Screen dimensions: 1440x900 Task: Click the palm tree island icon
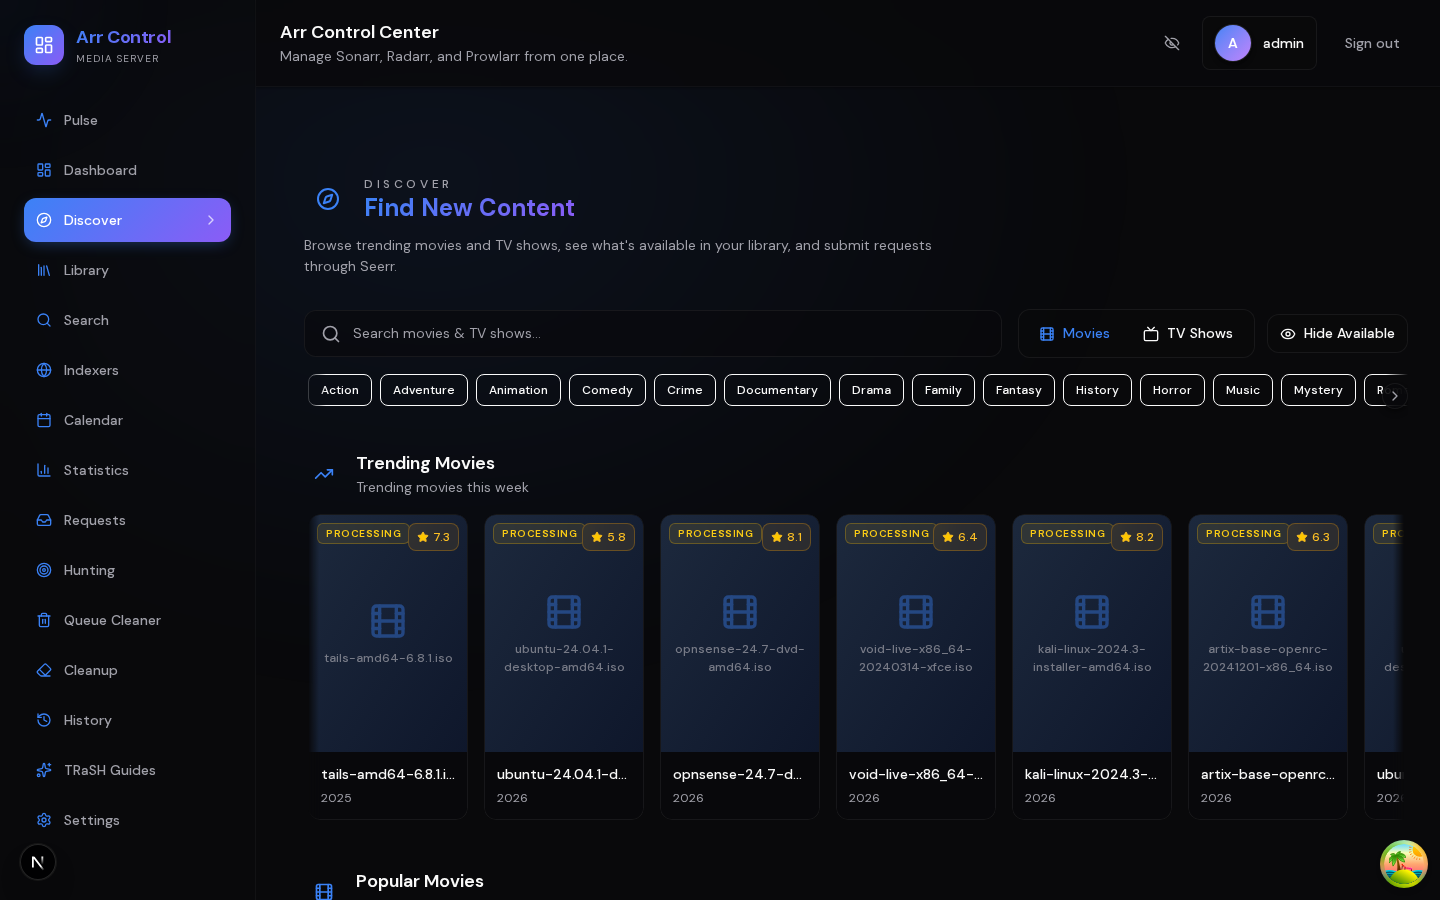(x=1404, y=864)
